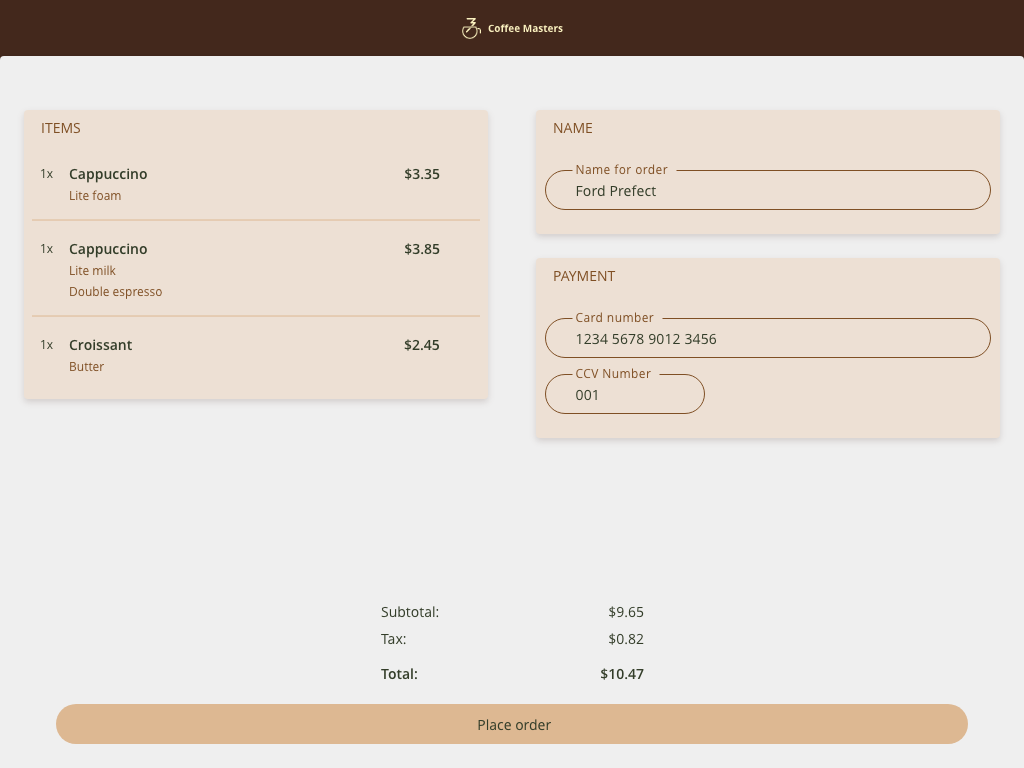Click the Croissant item name
The width and height of the screenshot is (1024, 768).
tap(100, 345)
